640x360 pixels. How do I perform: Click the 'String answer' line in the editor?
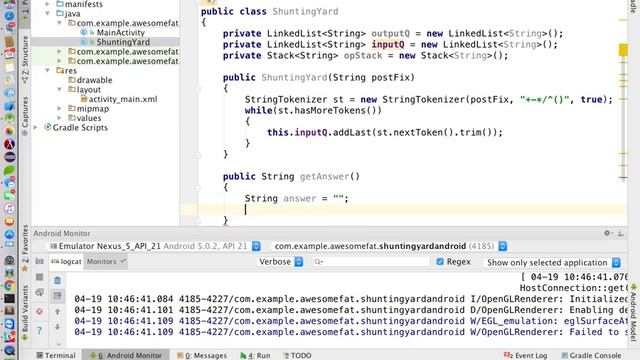click(297, 199)
